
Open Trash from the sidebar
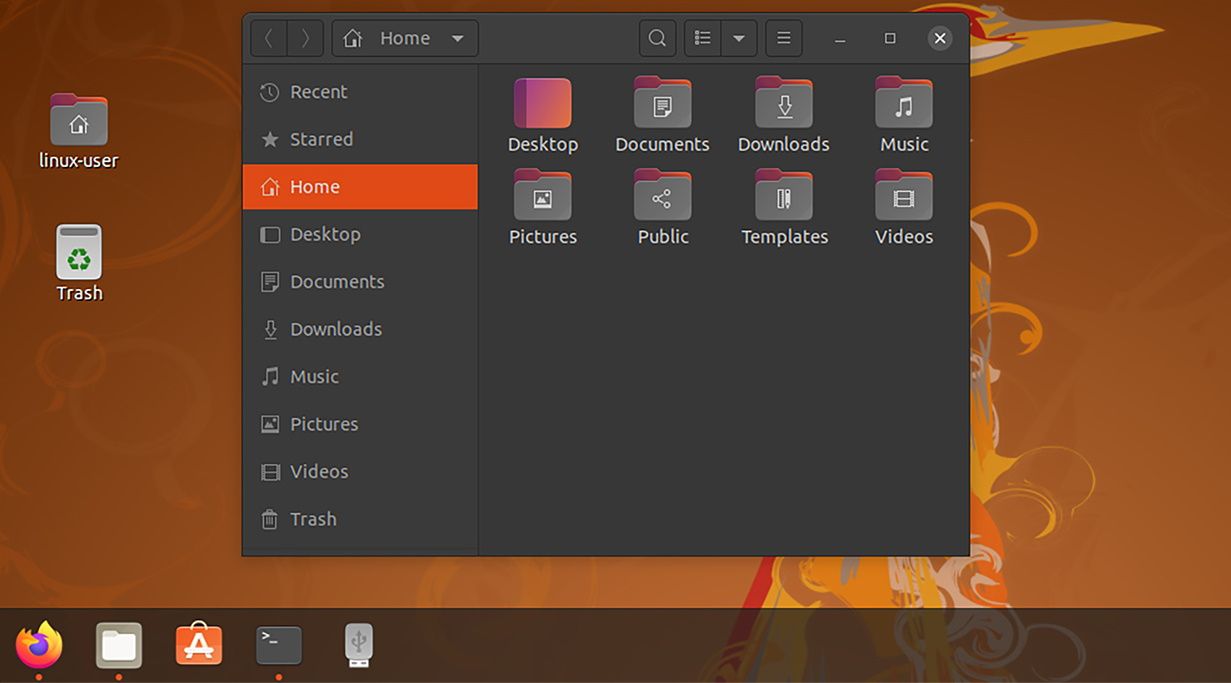(x=313, y=518)
